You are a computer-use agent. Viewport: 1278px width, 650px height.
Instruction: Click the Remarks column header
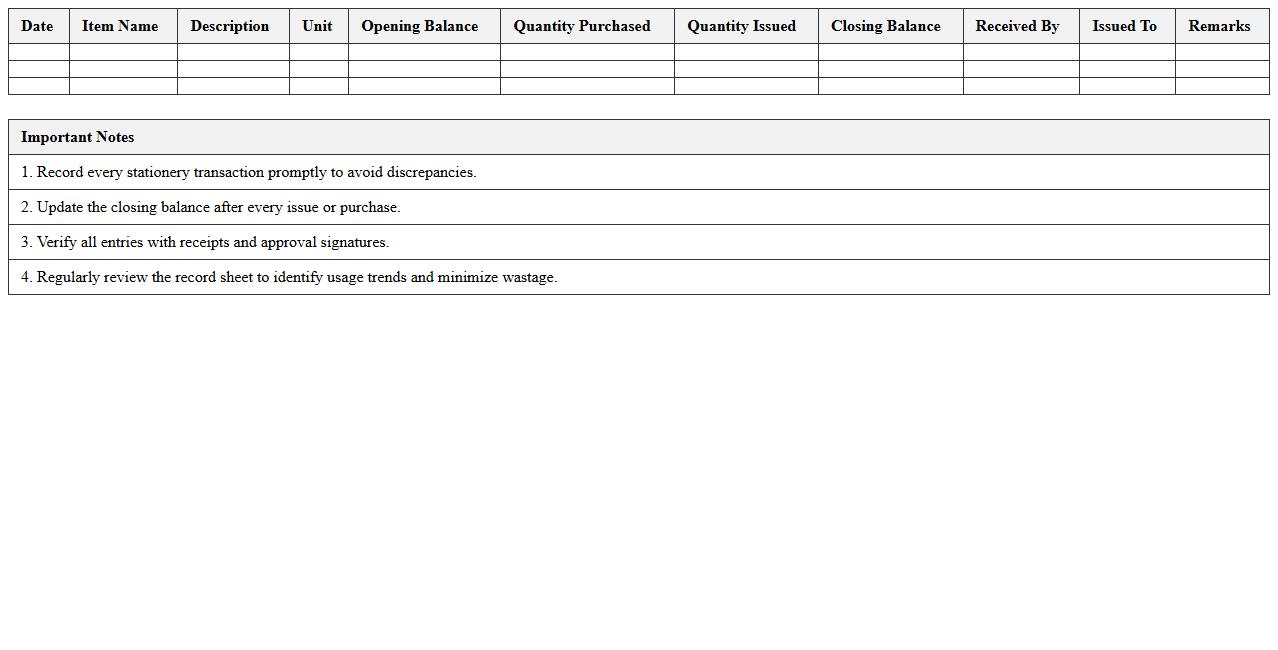pyautogui.click(x=1219, y=26)
